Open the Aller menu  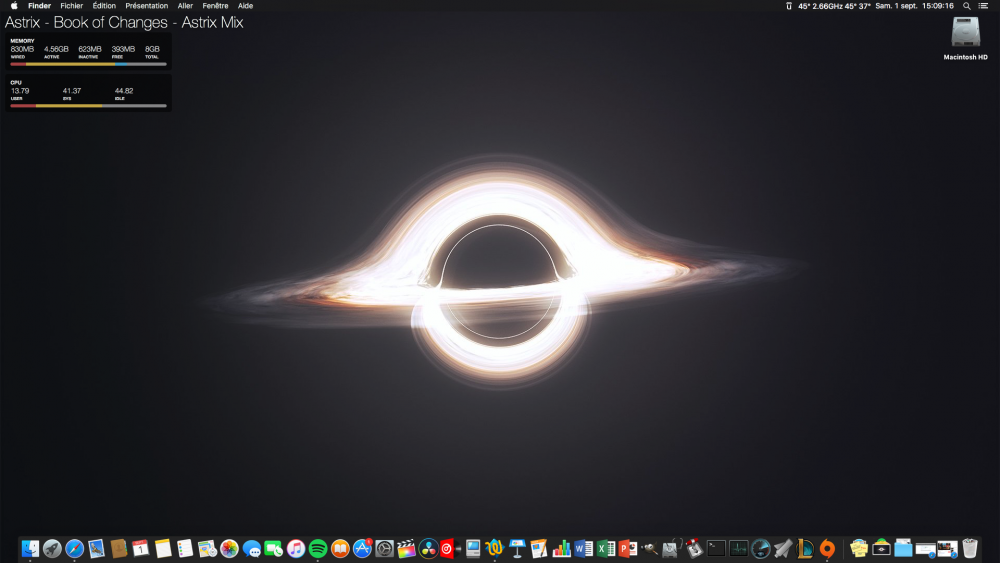pos(185,6)
